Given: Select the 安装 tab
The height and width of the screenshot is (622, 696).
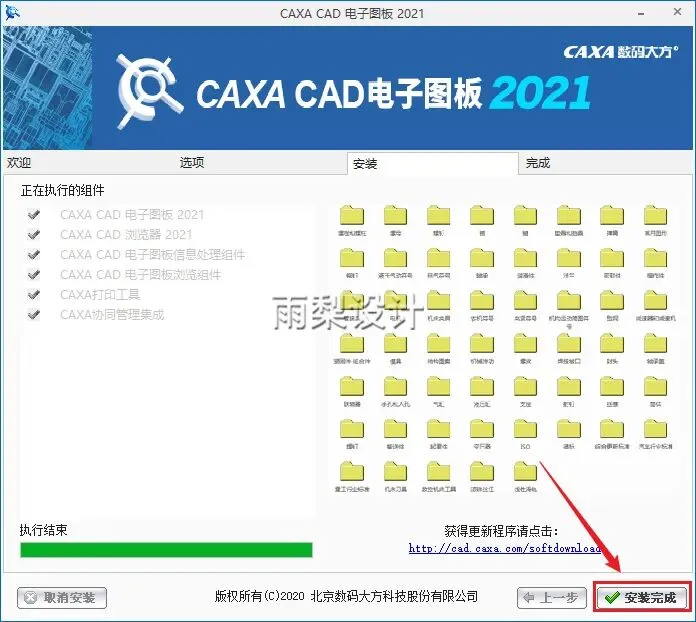Looking at the screenshot, I should 433,163.
